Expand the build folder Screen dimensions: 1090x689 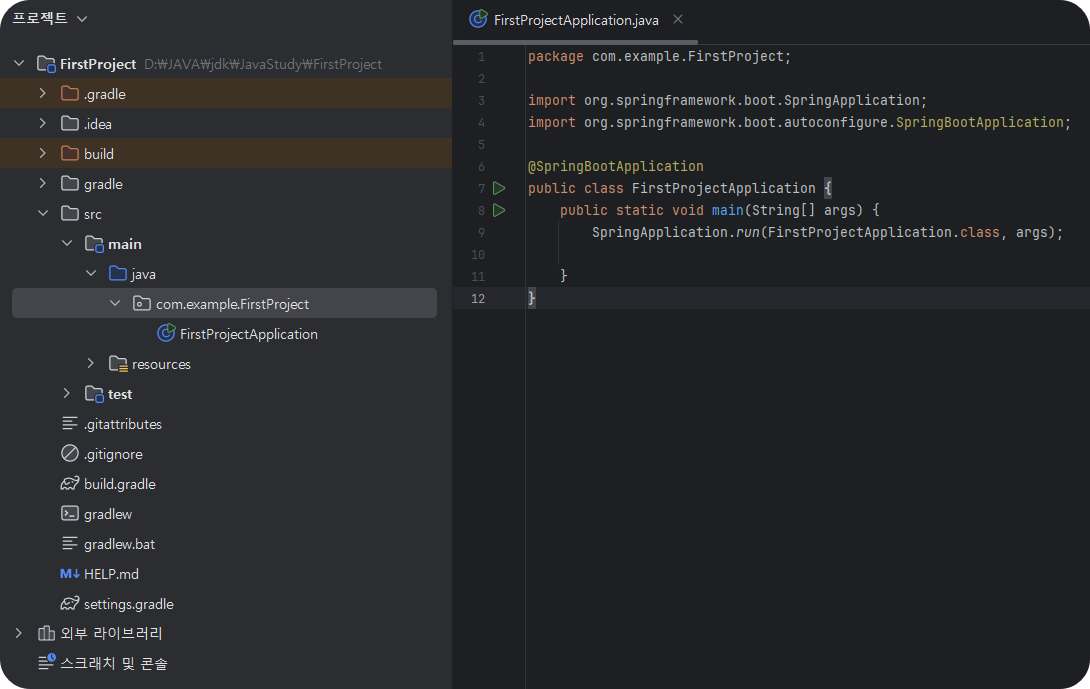point(42,153)
